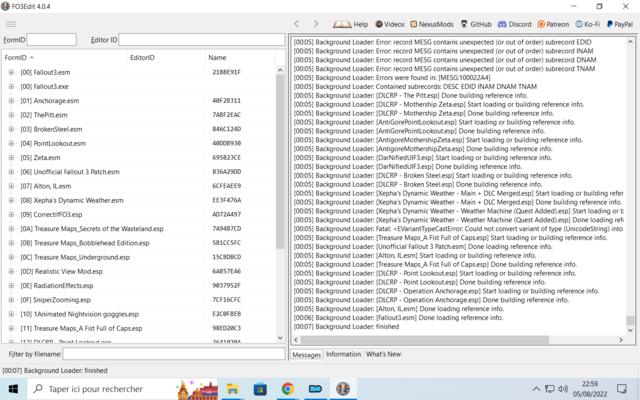Click CRC value 836A29DD

click(227, 172)
